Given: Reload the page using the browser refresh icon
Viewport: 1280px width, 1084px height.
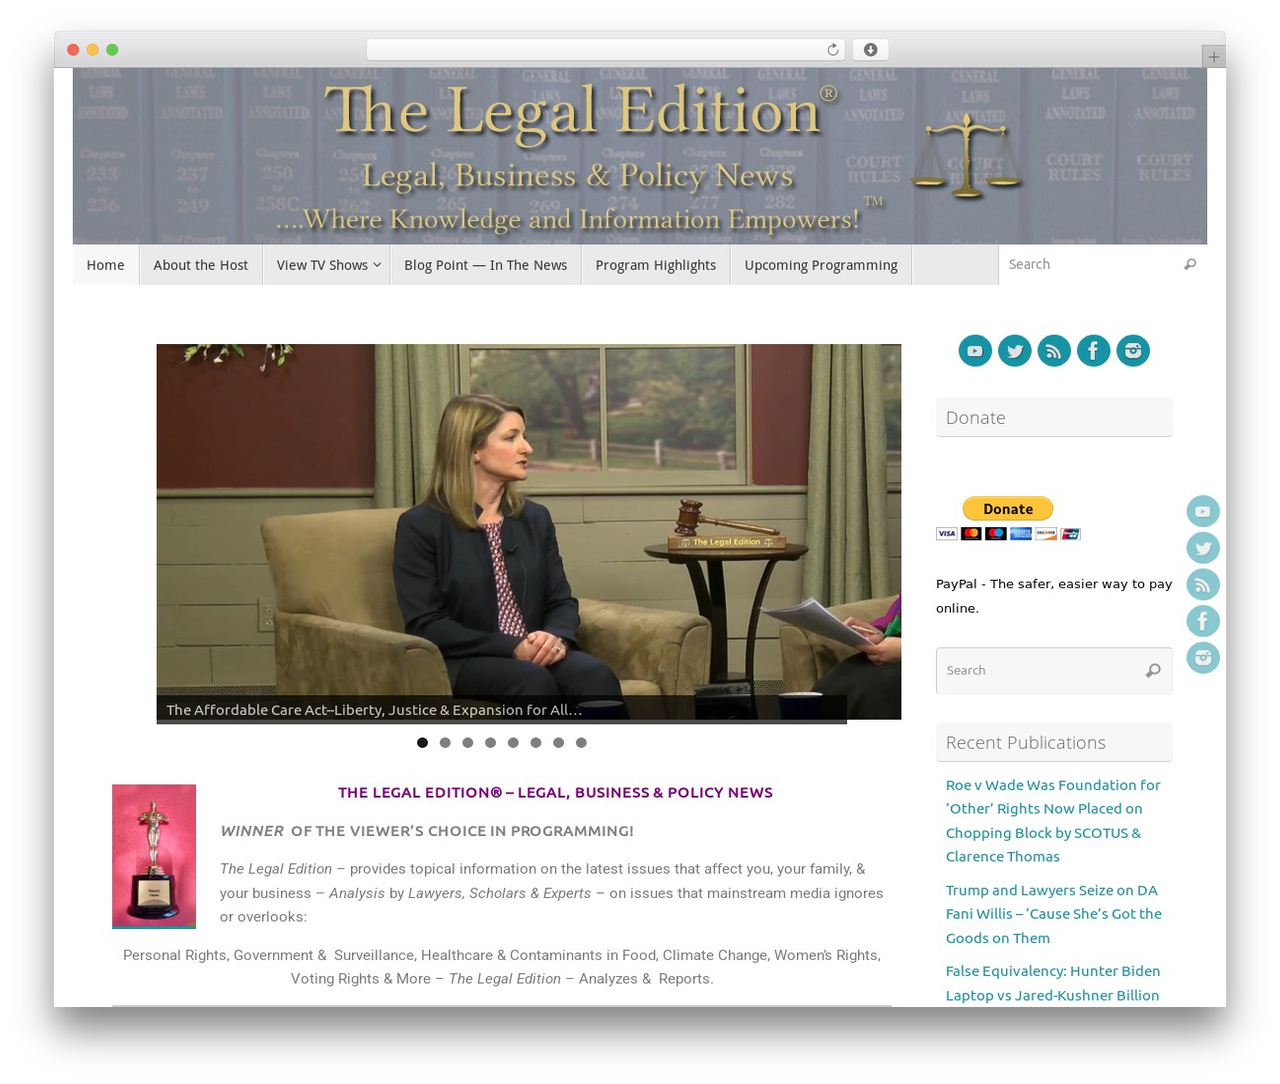Looking at the screenshot, I should tap(832, 50).
